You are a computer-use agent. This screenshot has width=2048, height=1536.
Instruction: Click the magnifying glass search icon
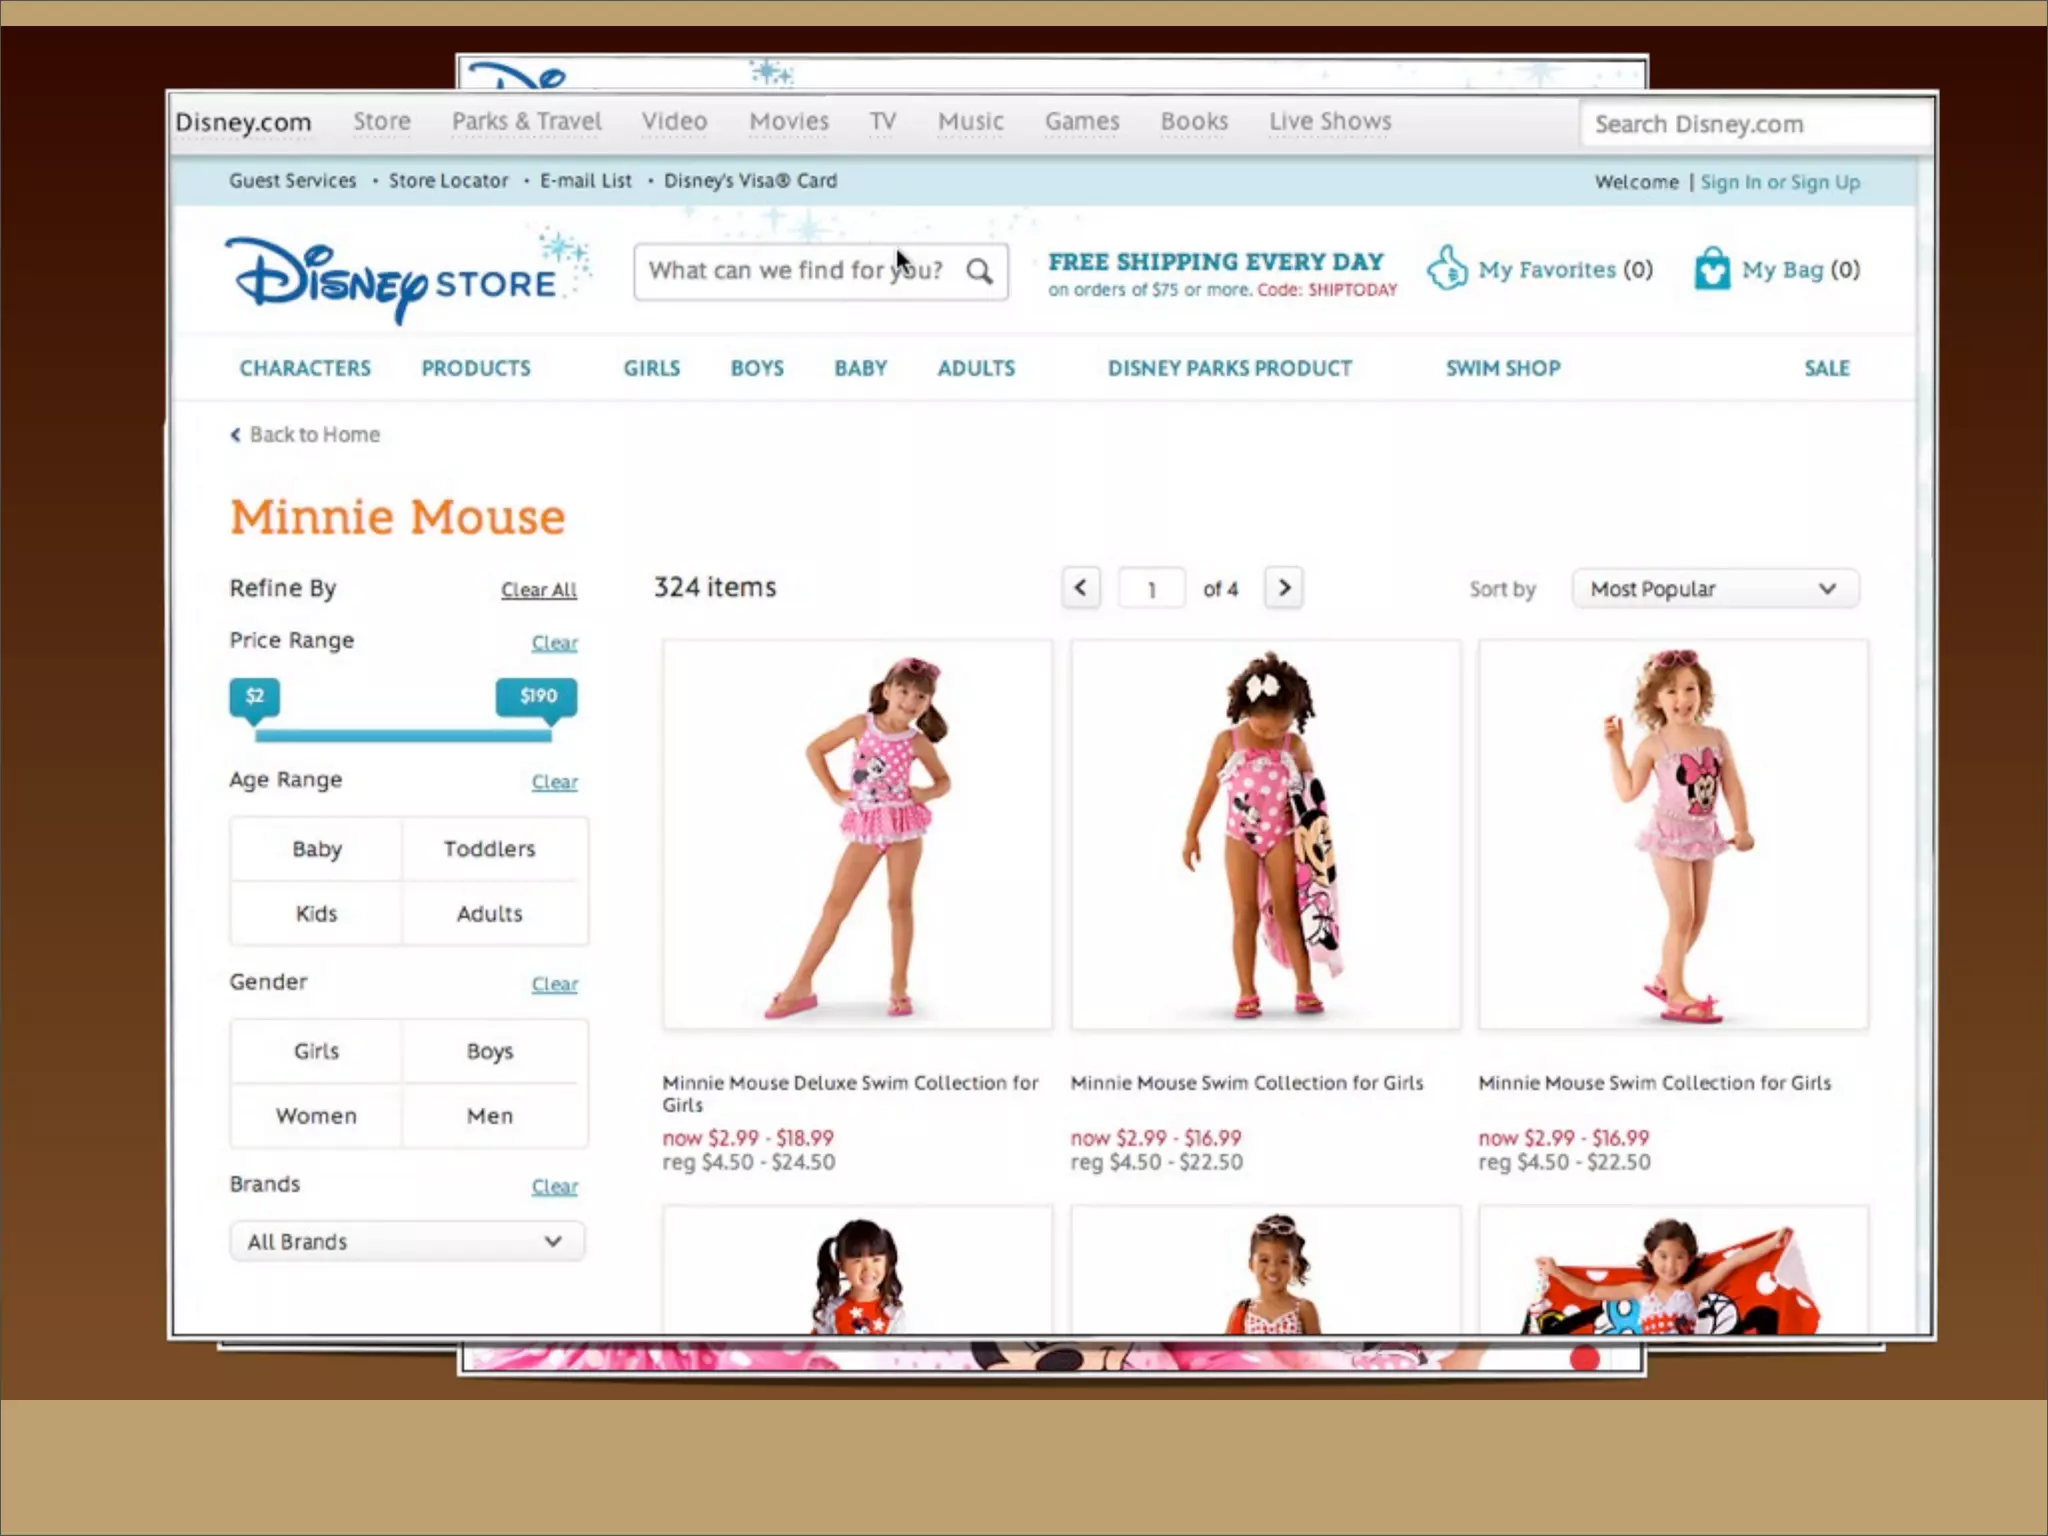tap(979, 271)
